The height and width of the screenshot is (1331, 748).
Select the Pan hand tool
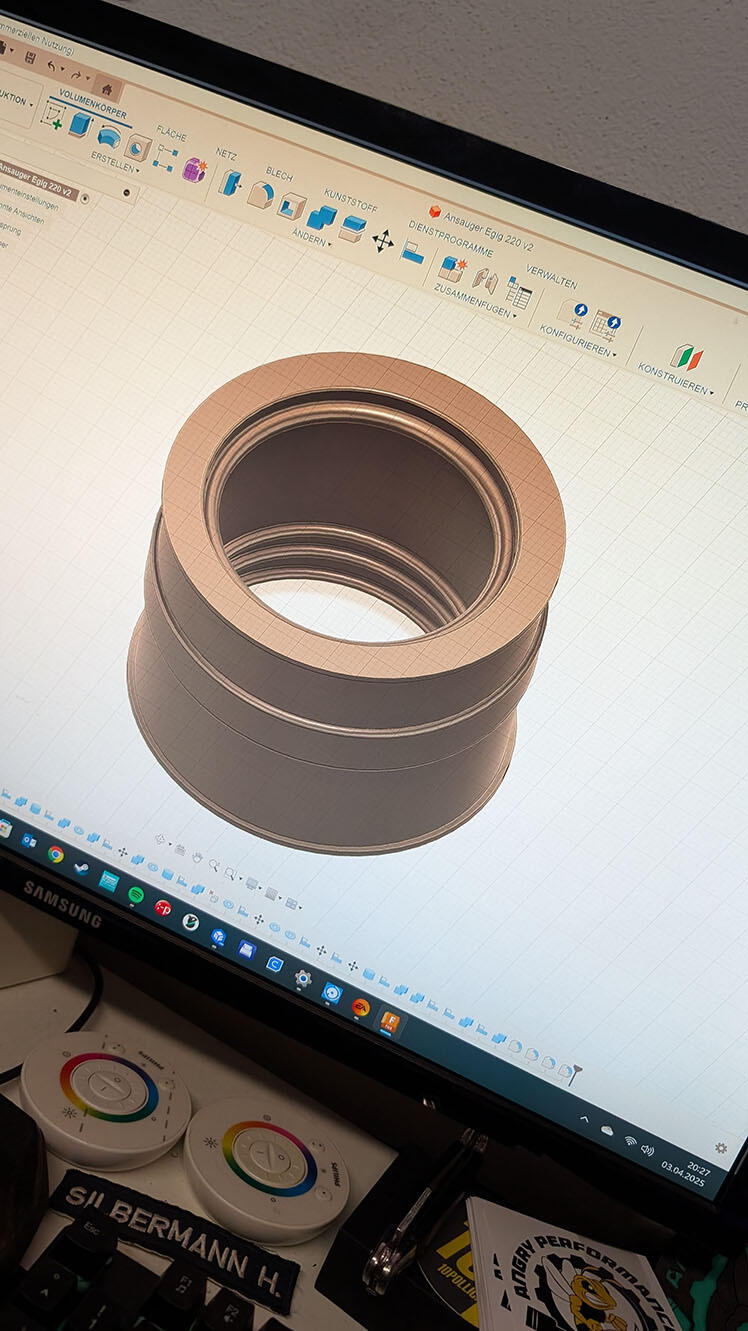(197, 858)
